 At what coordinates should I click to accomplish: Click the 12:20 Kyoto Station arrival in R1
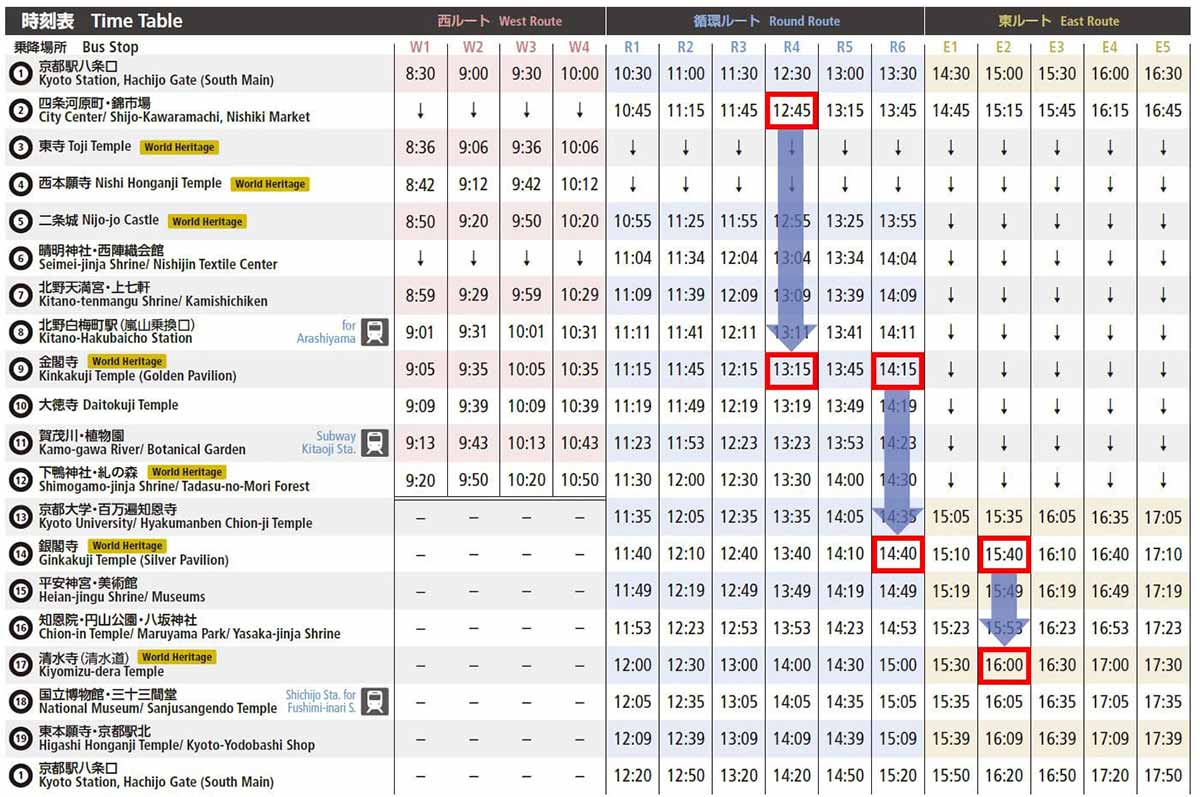(632, 776)
